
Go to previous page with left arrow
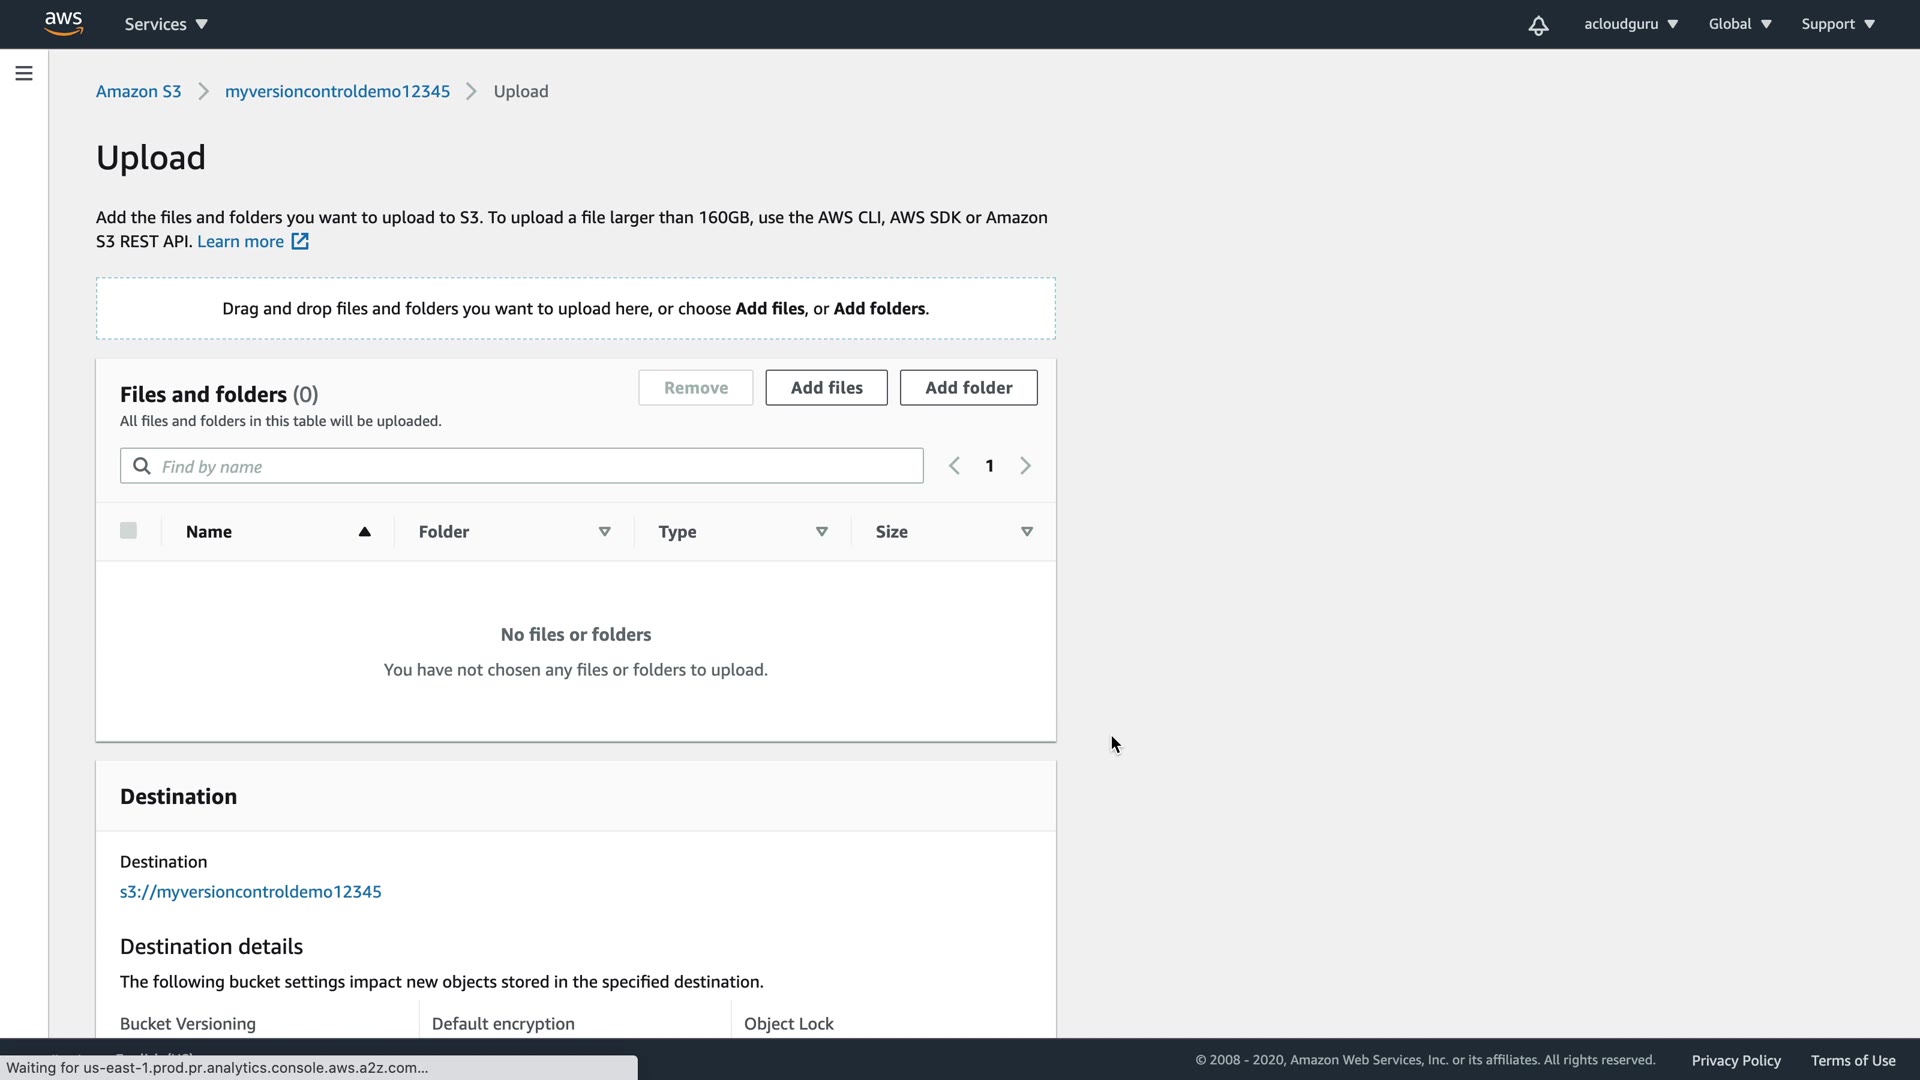click(x=954, y=466)
